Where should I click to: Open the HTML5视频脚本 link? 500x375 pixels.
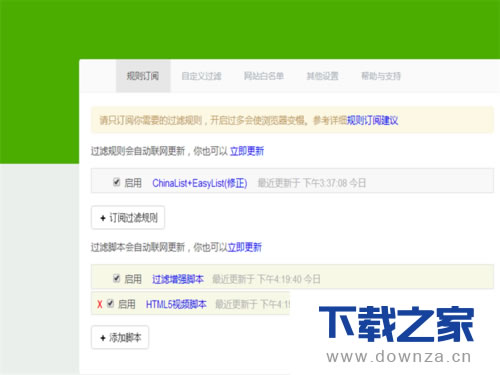point(176,304)
